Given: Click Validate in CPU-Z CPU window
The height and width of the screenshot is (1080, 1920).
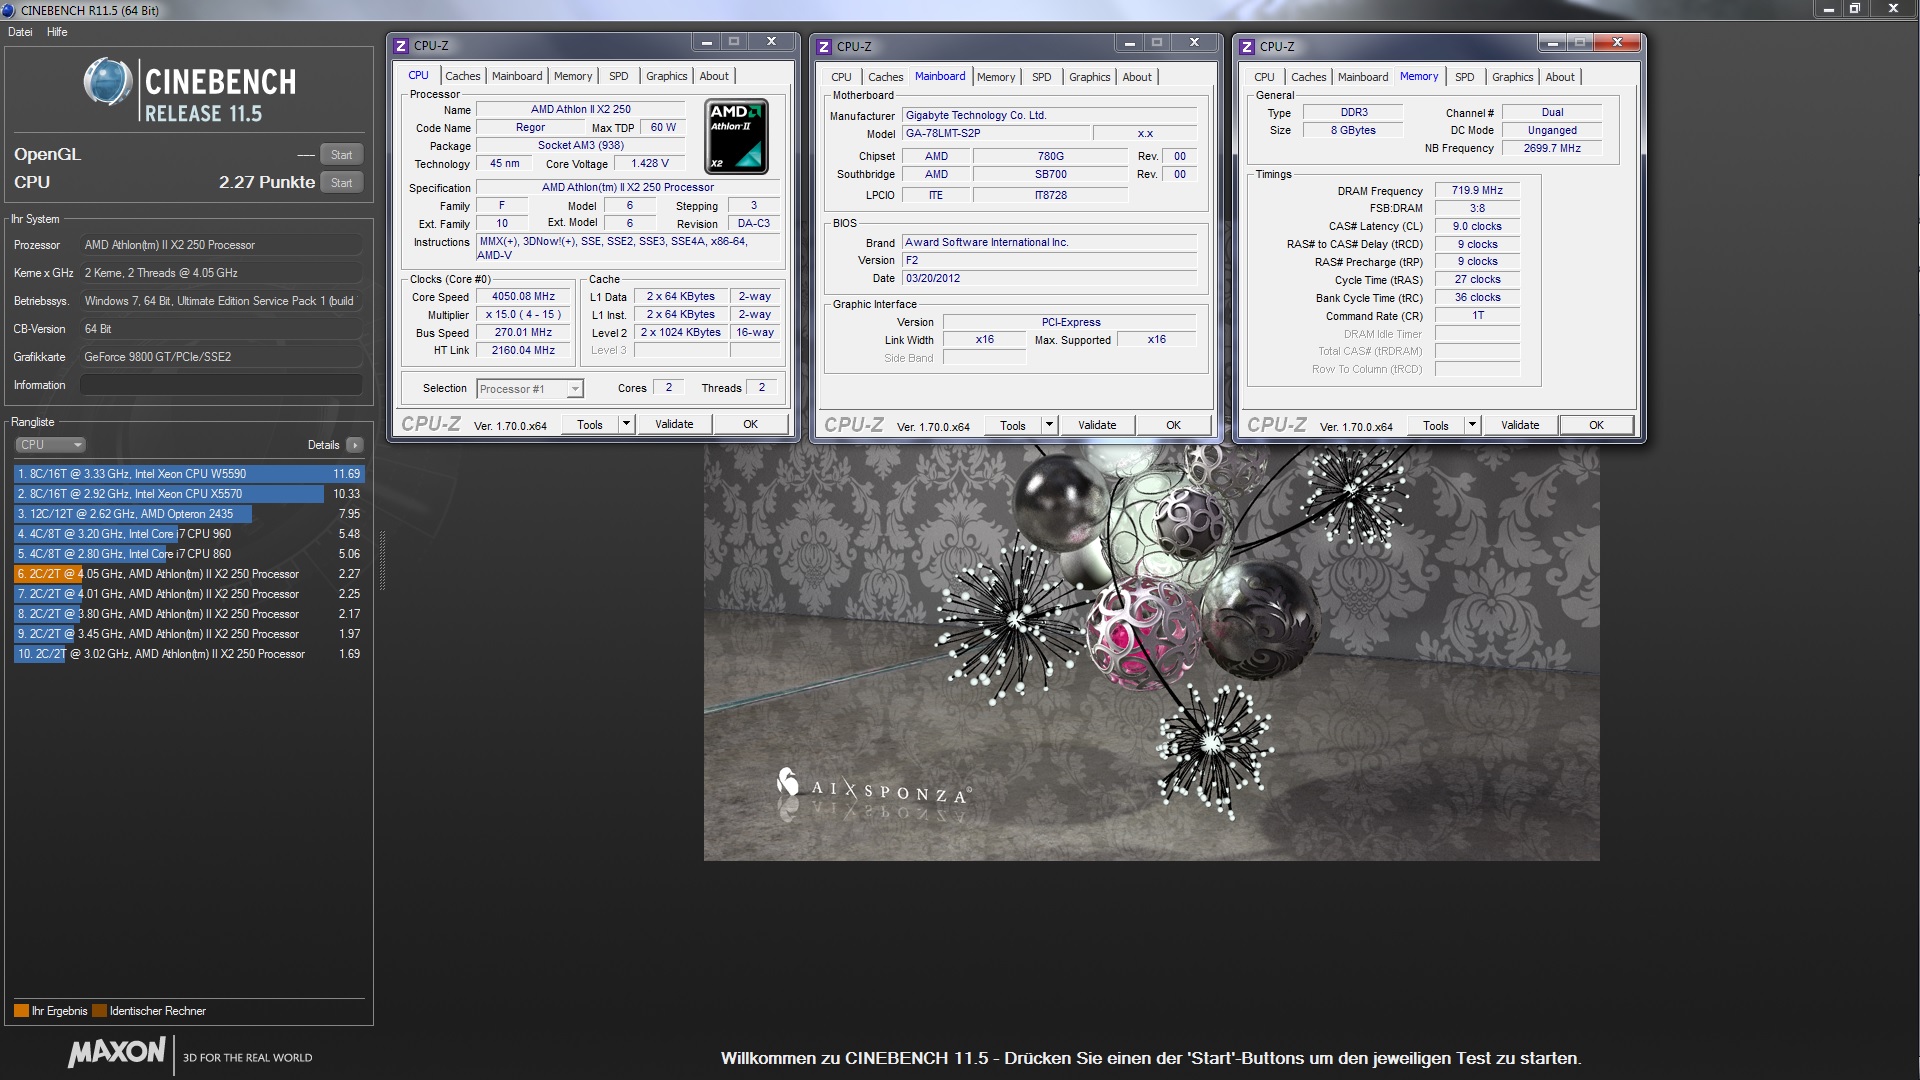Looking at the screenshot, I should pos(674,424).
